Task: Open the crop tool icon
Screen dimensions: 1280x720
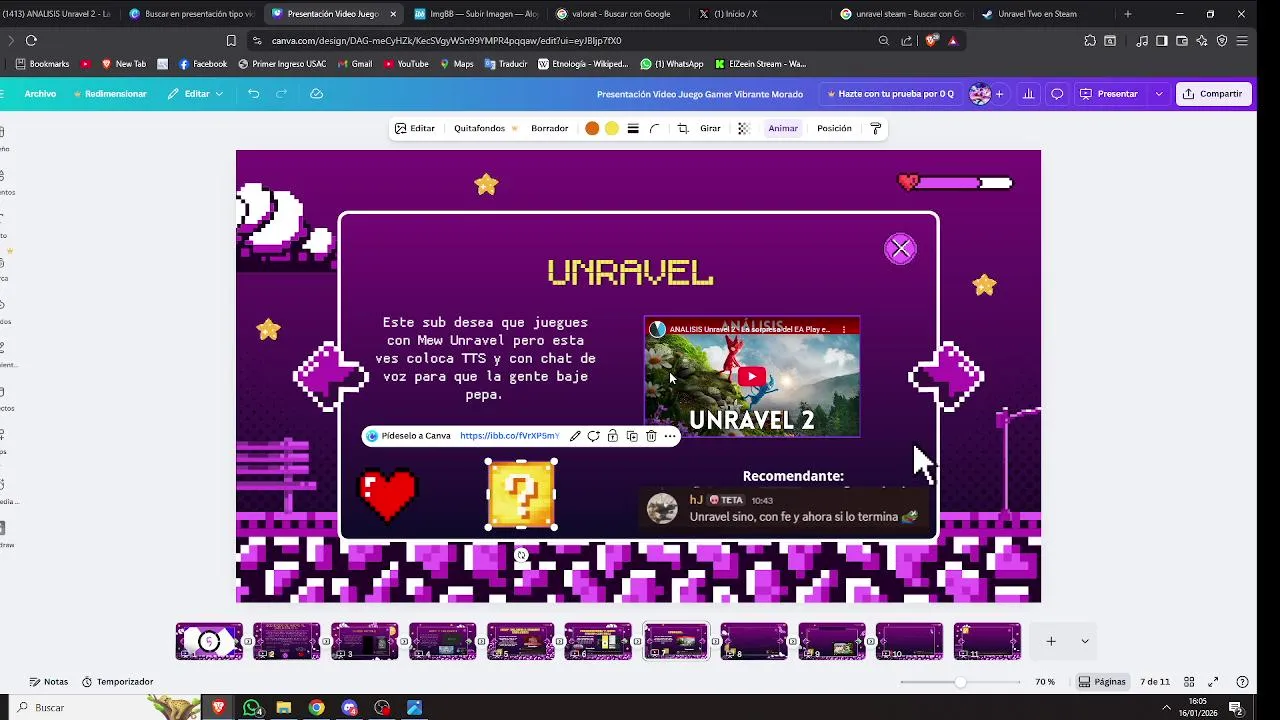Action: (x=683, y=128)
